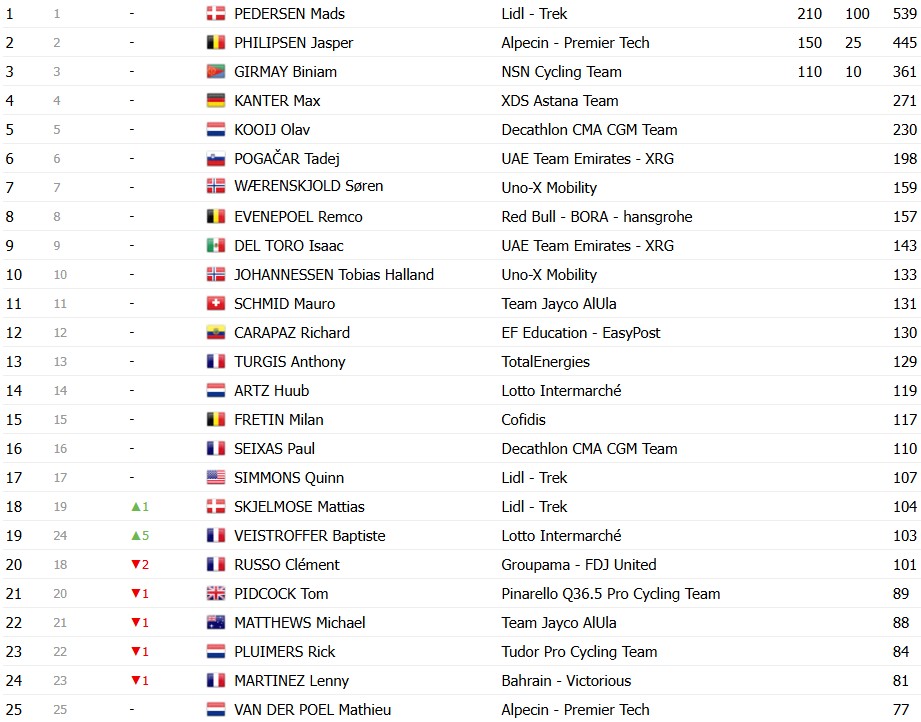Click the US flag next to SIMMONS Quinn
This screenshot has width=921, height=722.
click(216, 478)
